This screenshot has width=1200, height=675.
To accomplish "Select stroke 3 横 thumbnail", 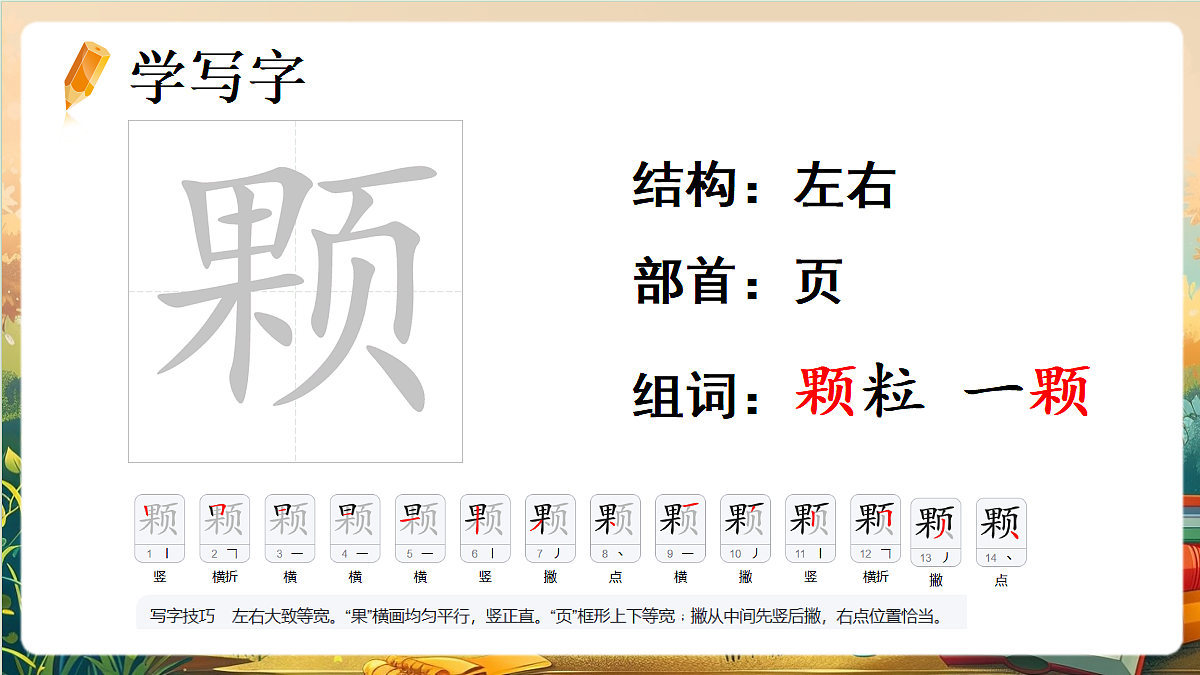I will (x=290, y=529).
